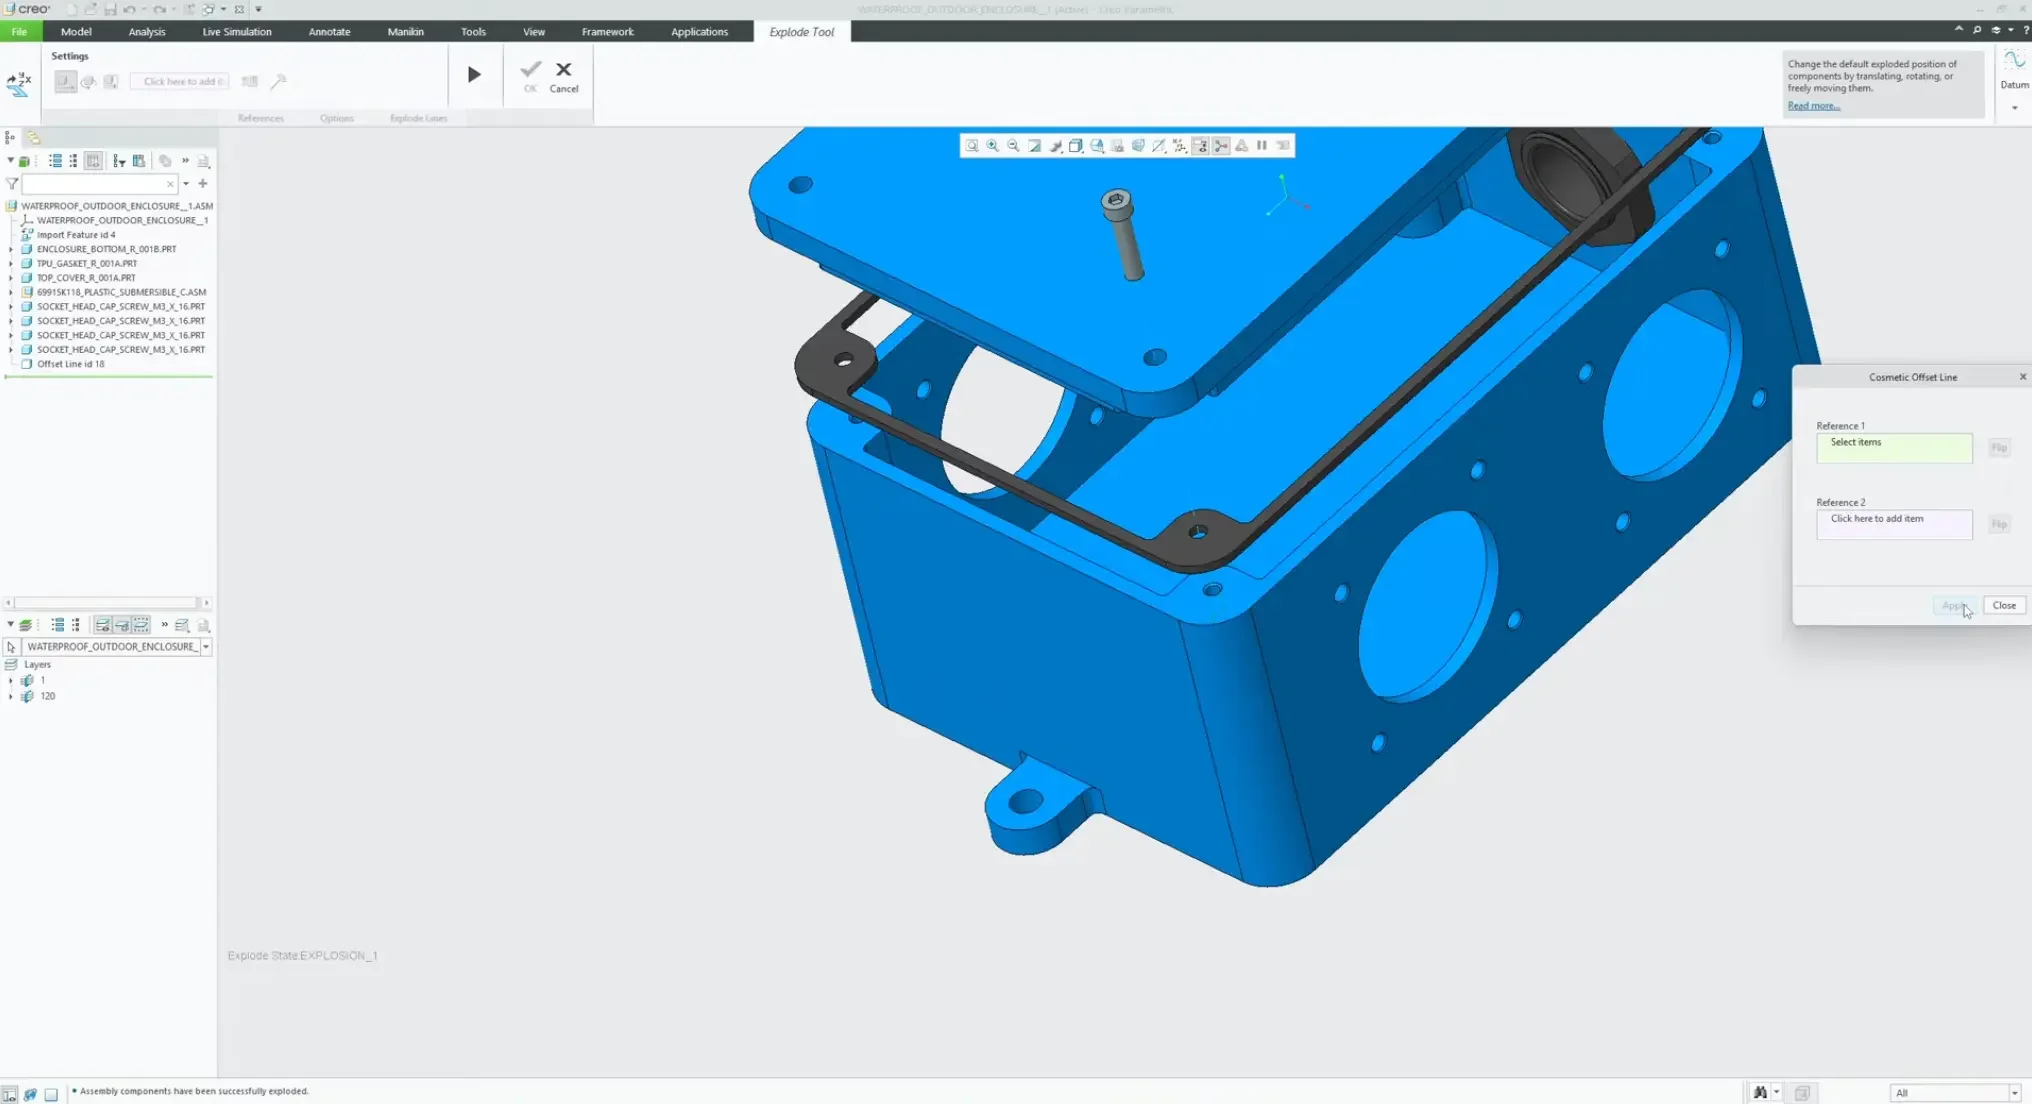Click the perspective view icon
This screenshot has width=2032, height=1104.
tap(1138, 146)
